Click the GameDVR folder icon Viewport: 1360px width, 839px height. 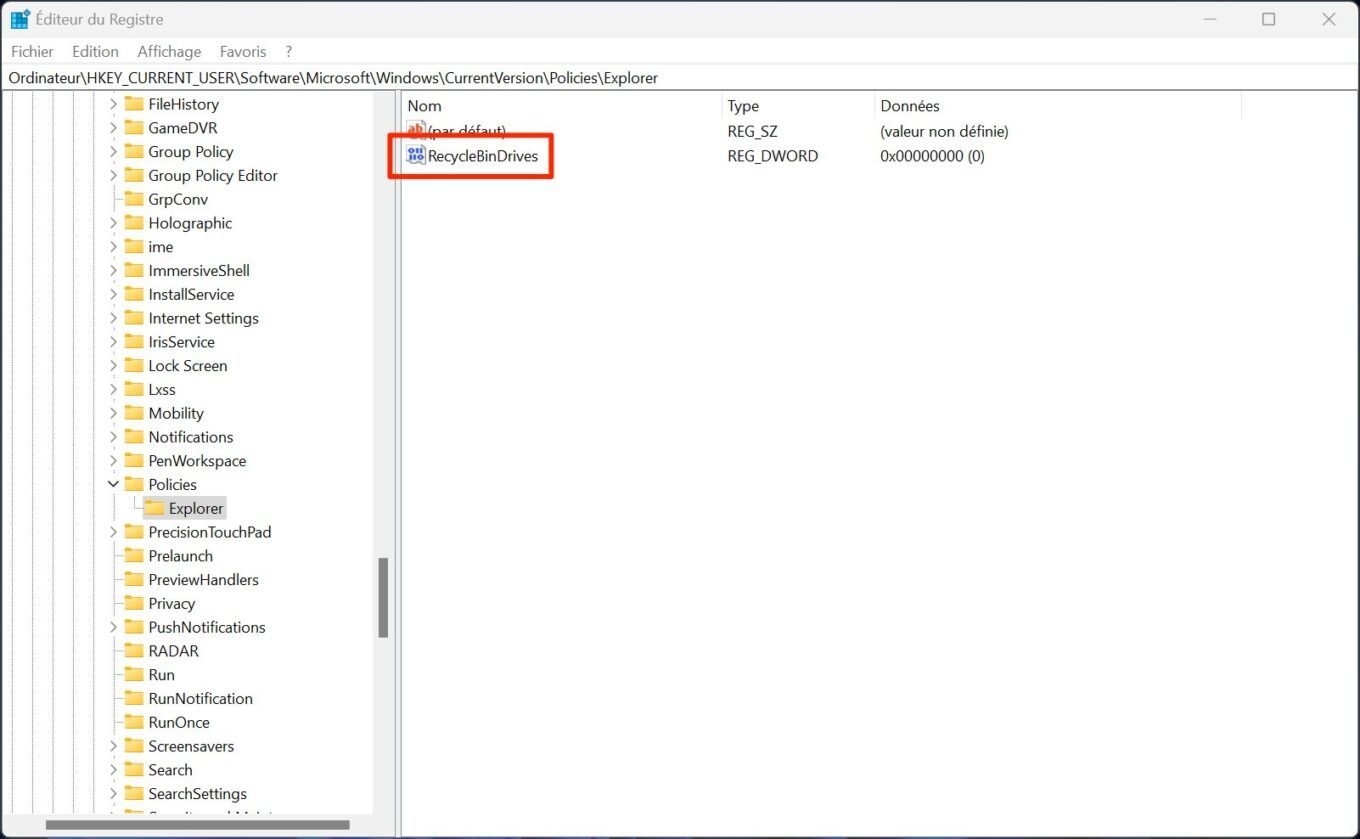pyautogui.click(x=134, y=128)
